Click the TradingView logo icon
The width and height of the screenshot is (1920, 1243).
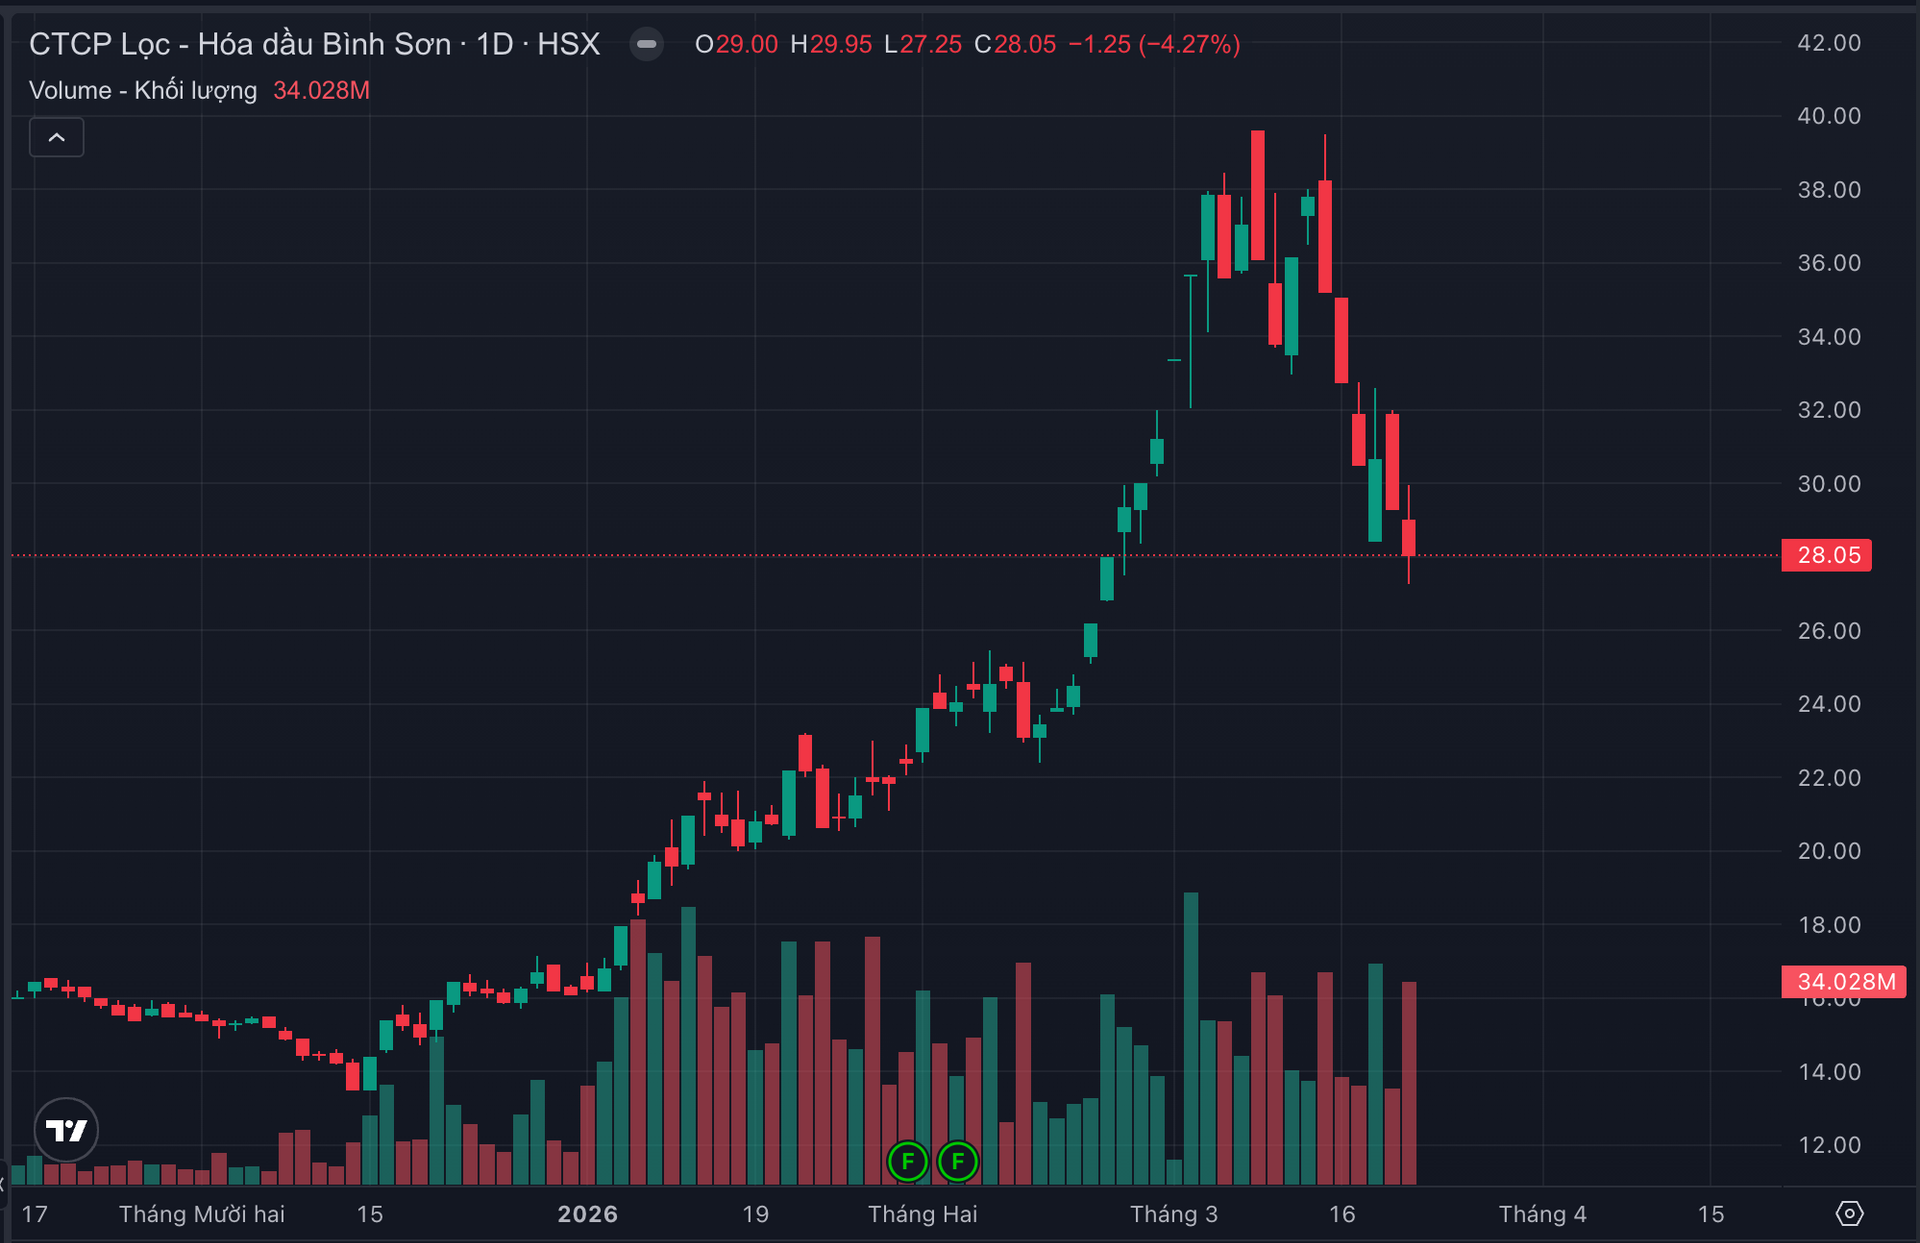coord(66,1130)
